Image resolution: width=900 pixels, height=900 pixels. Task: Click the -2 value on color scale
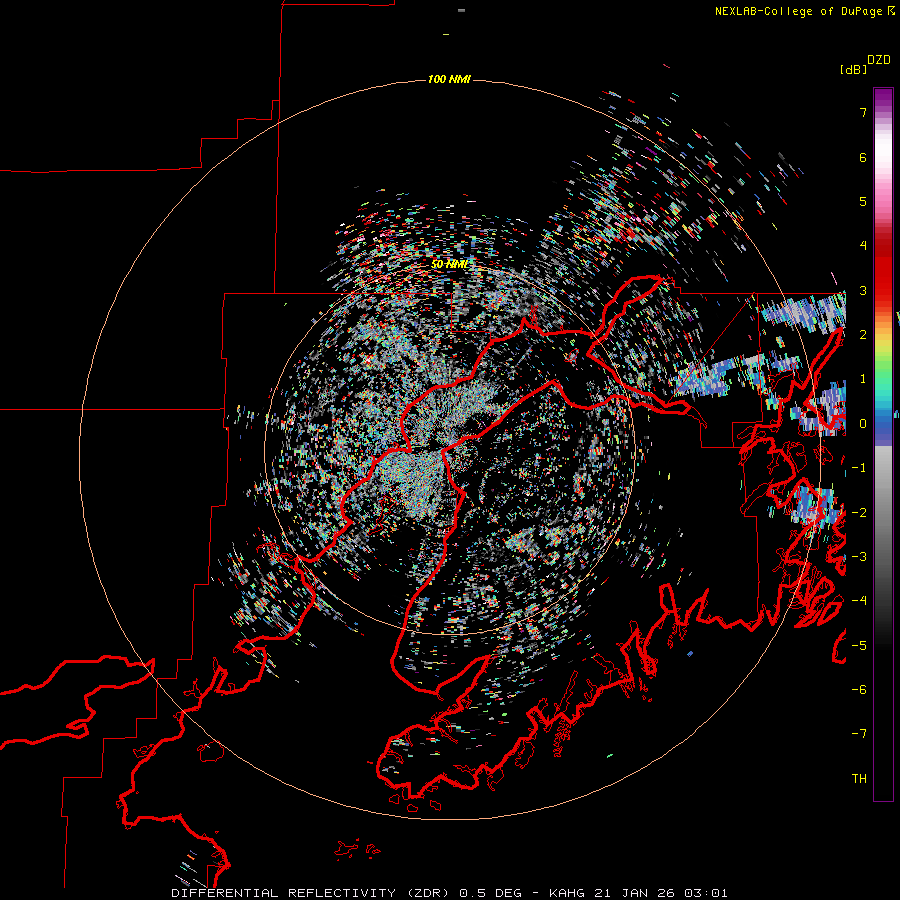pos(859,513)
